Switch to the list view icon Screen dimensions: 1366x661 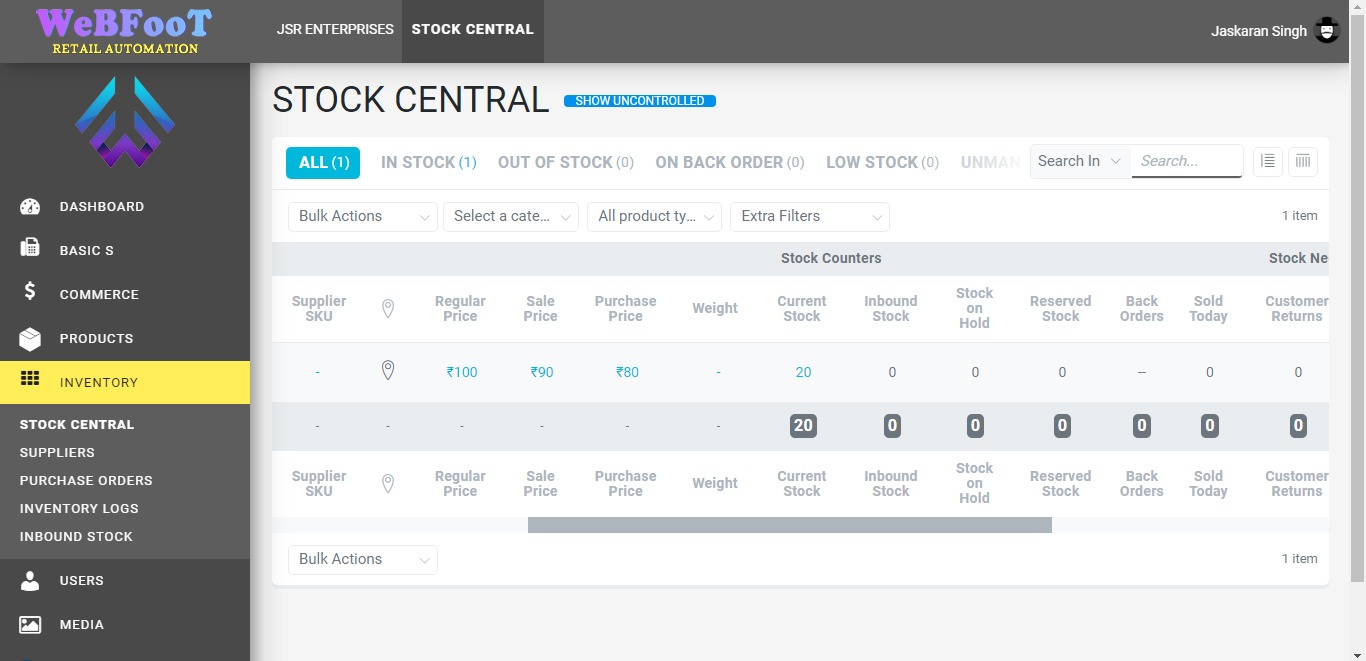tap(1268, 161)
